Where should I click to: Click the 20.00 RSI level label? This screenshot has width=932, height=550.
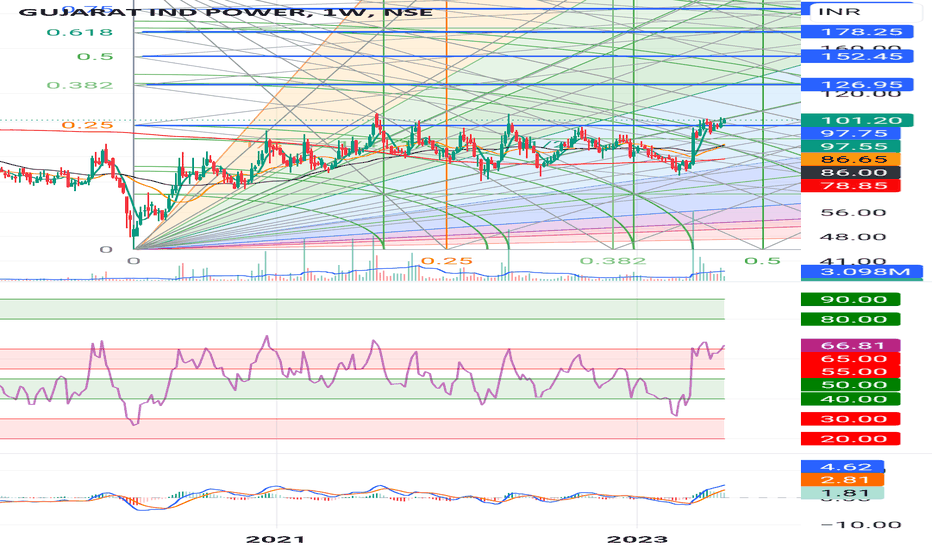851,439
